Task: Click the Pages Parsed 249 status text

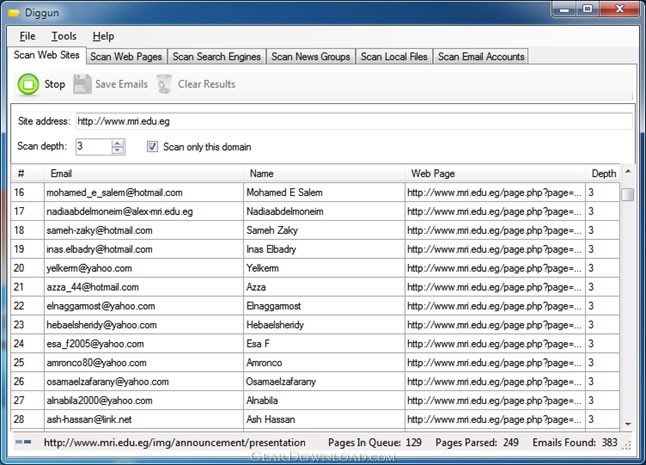Action: [x=477, y=443]
